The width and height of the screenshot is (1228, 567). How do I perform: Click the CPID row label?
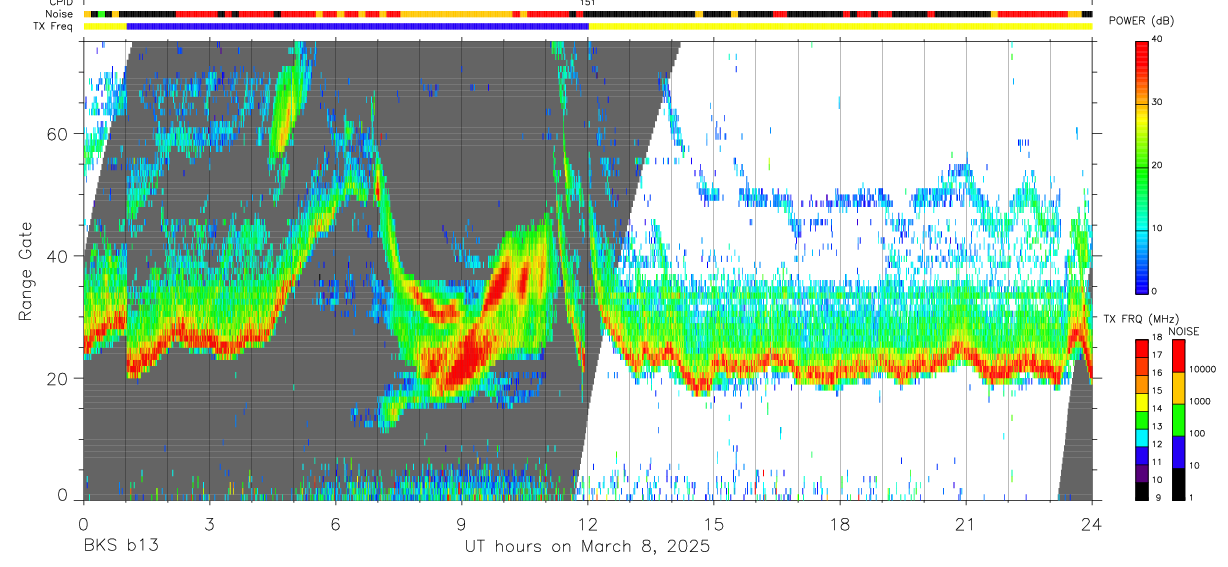point(61,3)
